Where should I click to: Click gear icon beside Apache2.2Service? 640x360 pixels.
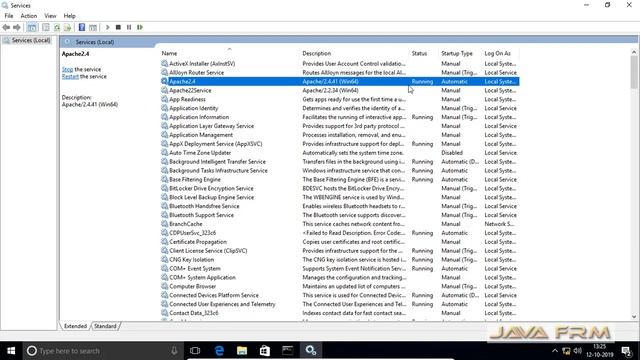(x=164, y=90)
